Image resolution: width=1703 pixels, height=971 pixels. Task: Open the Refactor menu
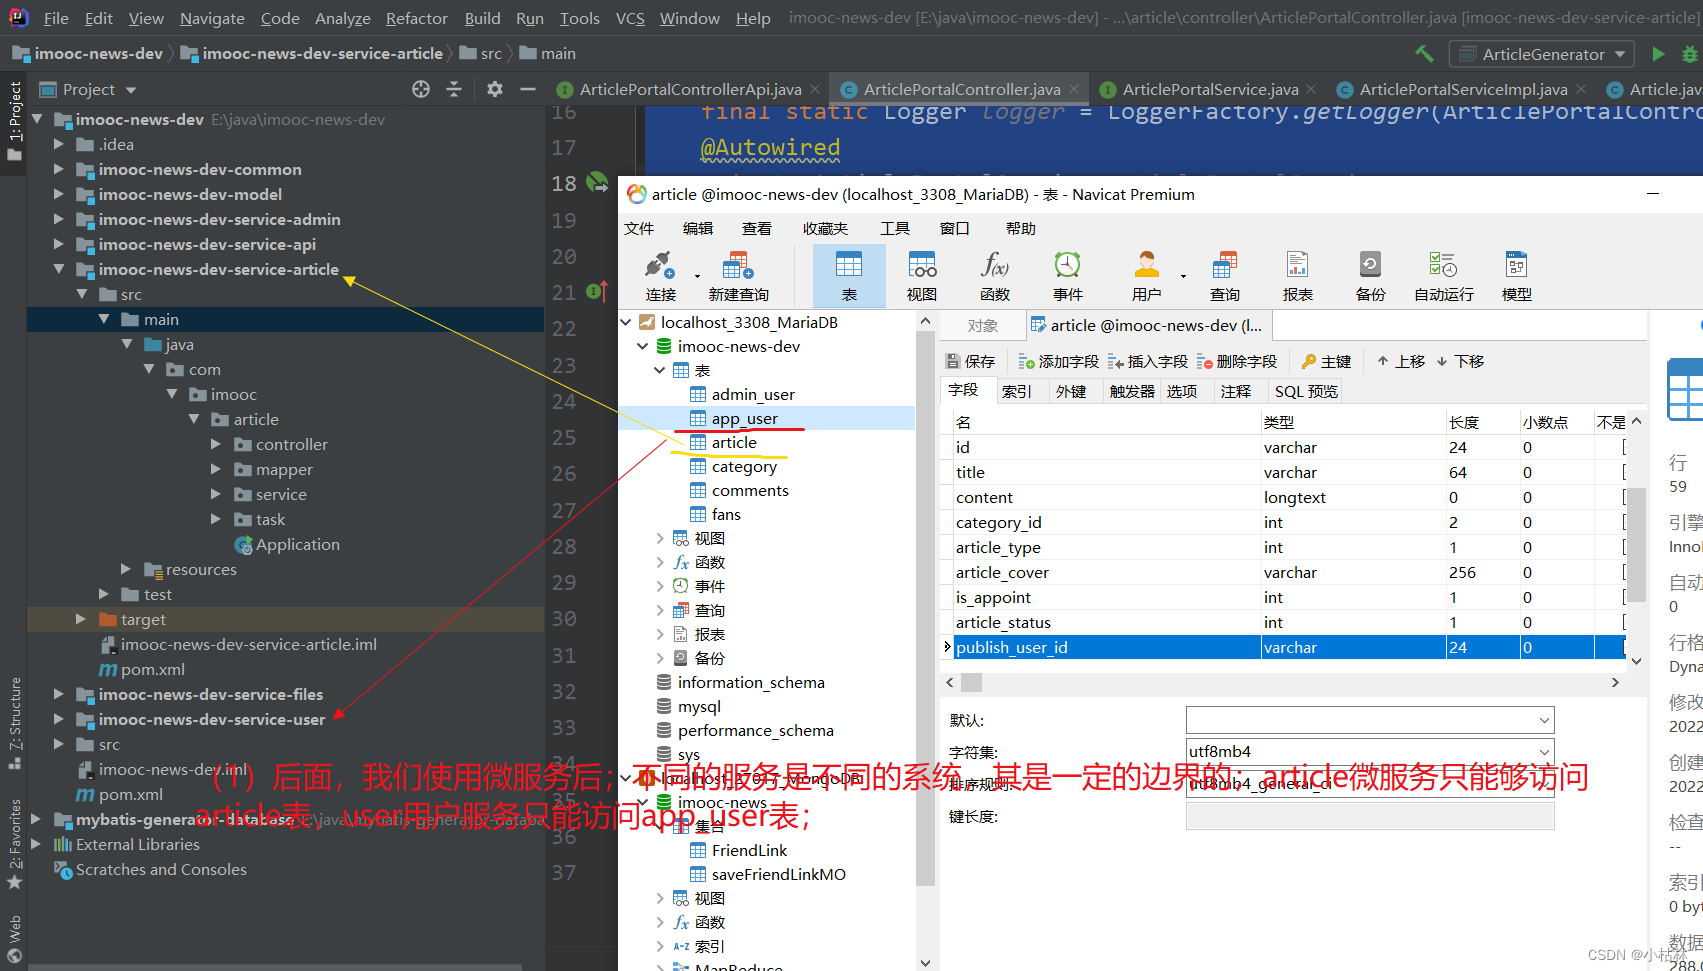coord(416,18)
